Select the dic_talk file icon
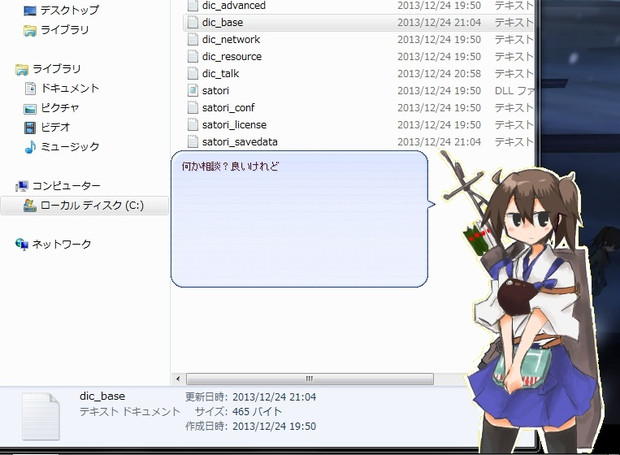This screenshot has width=620, height=455. tap(193, 74)
